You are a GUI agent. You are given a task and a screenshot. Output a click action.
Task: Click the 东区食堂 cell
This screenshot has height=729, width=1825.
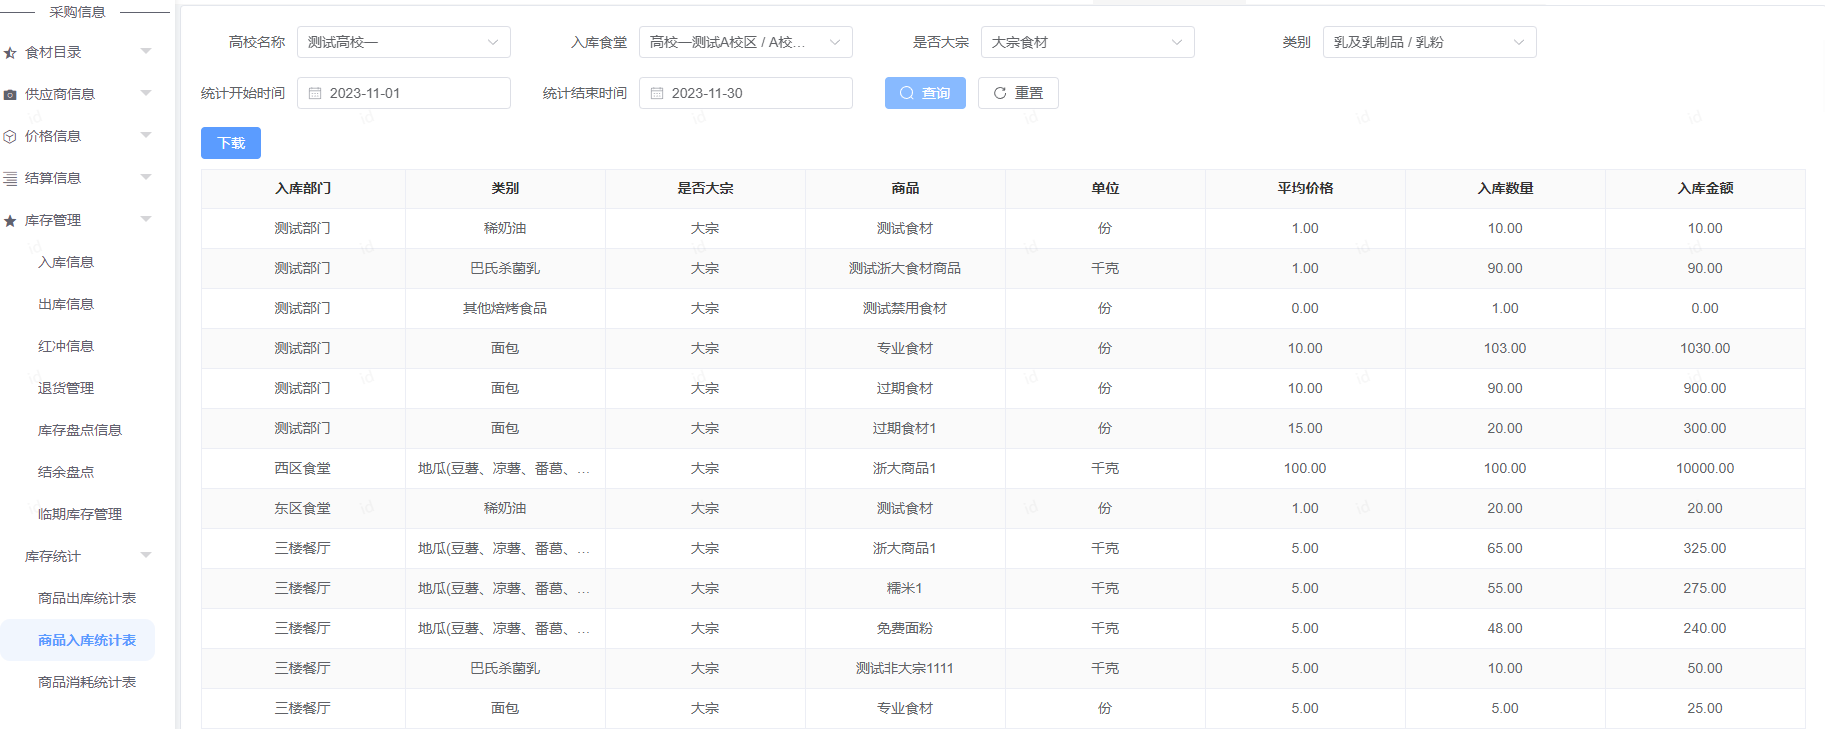pyautogui.click(x=303, y=508)
